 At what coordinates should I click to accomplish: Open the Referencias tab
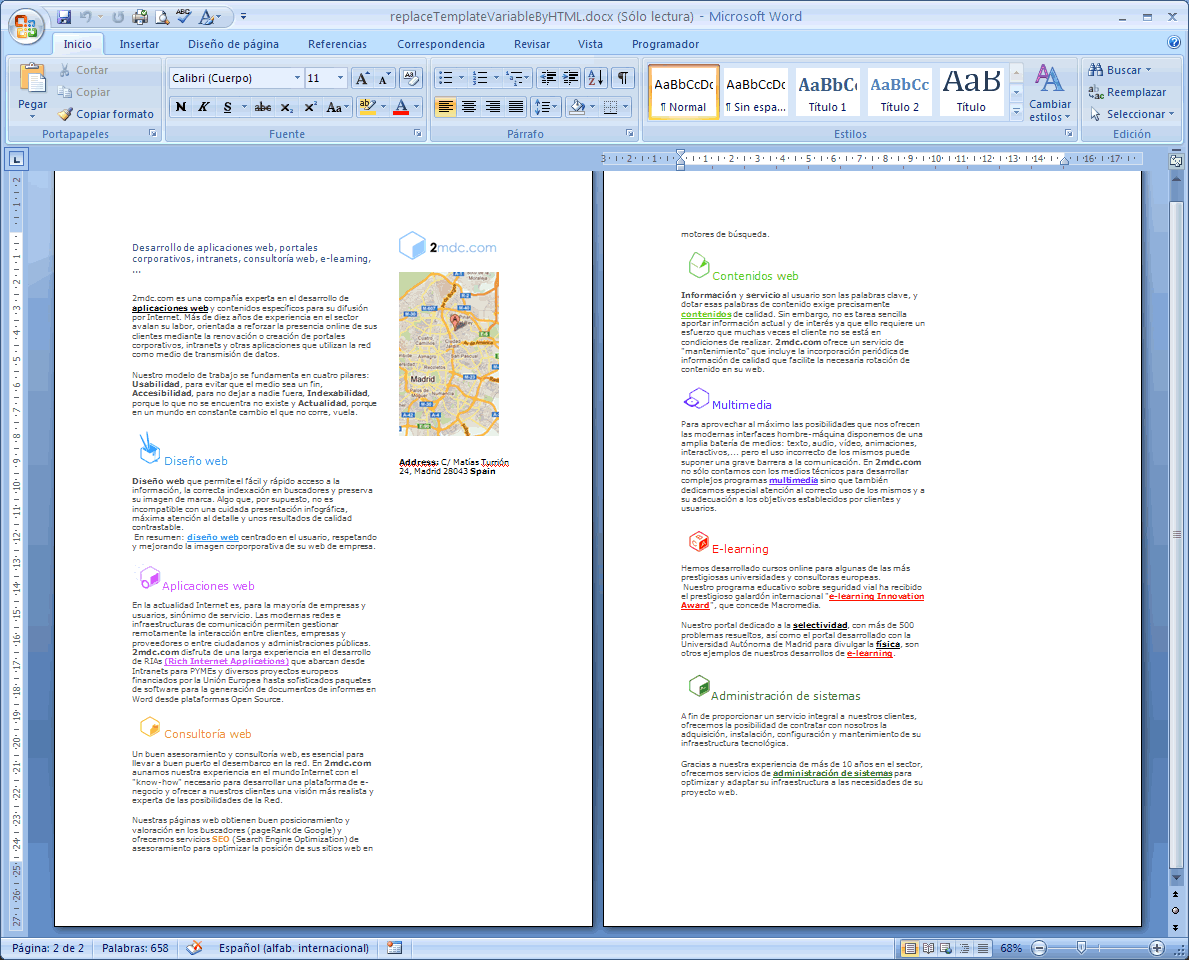(337, 44)
